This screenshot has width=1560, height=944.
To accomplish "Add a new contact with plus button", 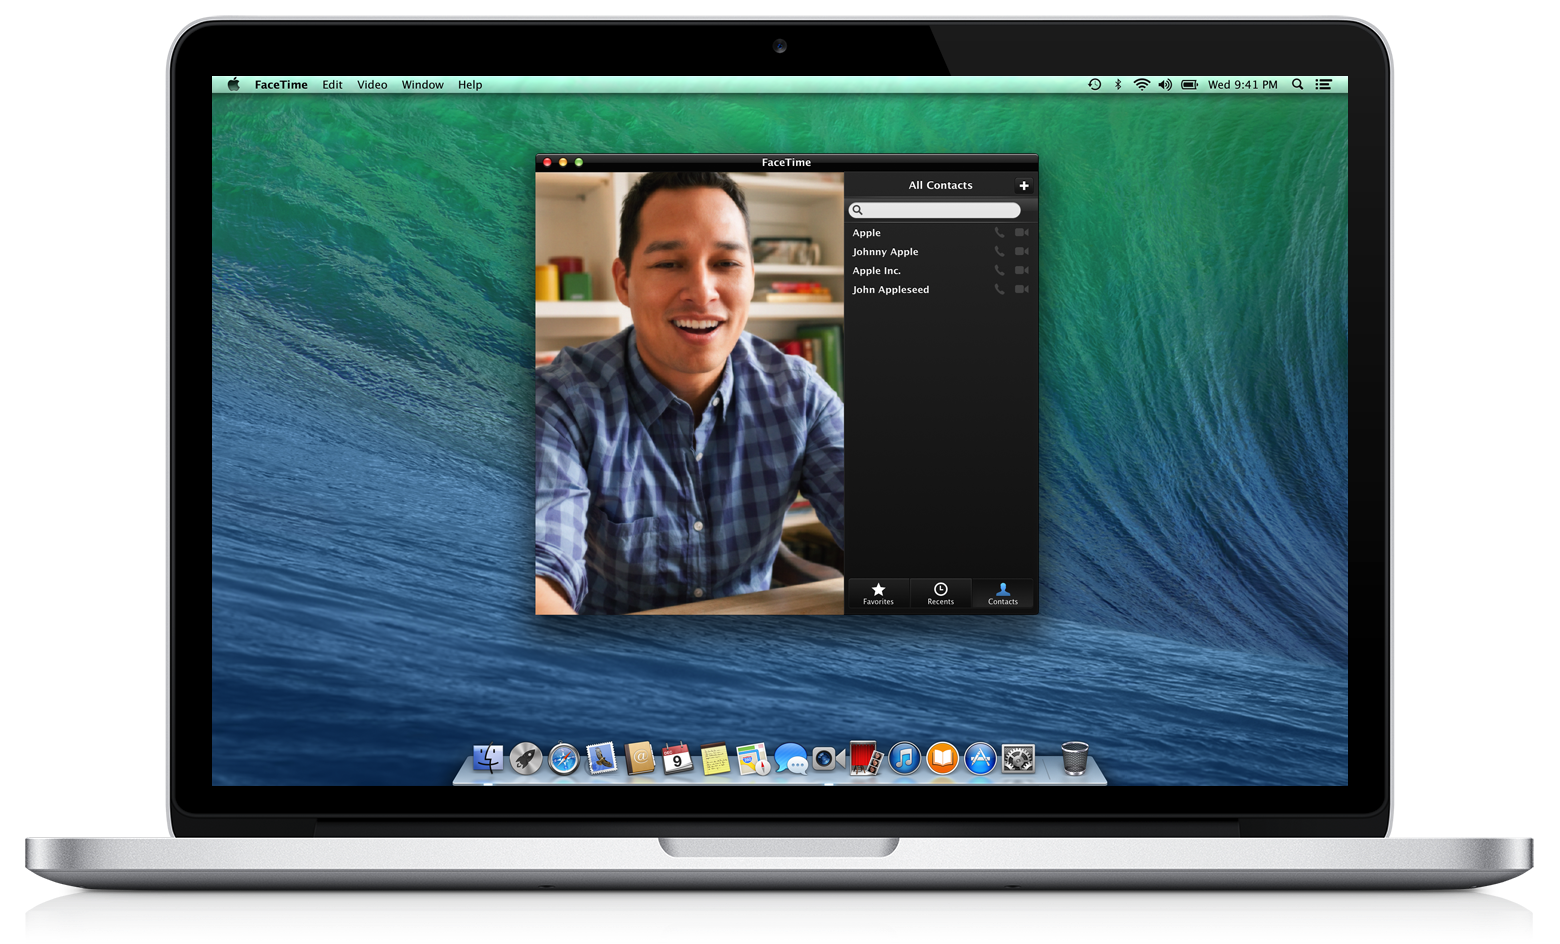I will [1024, 186].
